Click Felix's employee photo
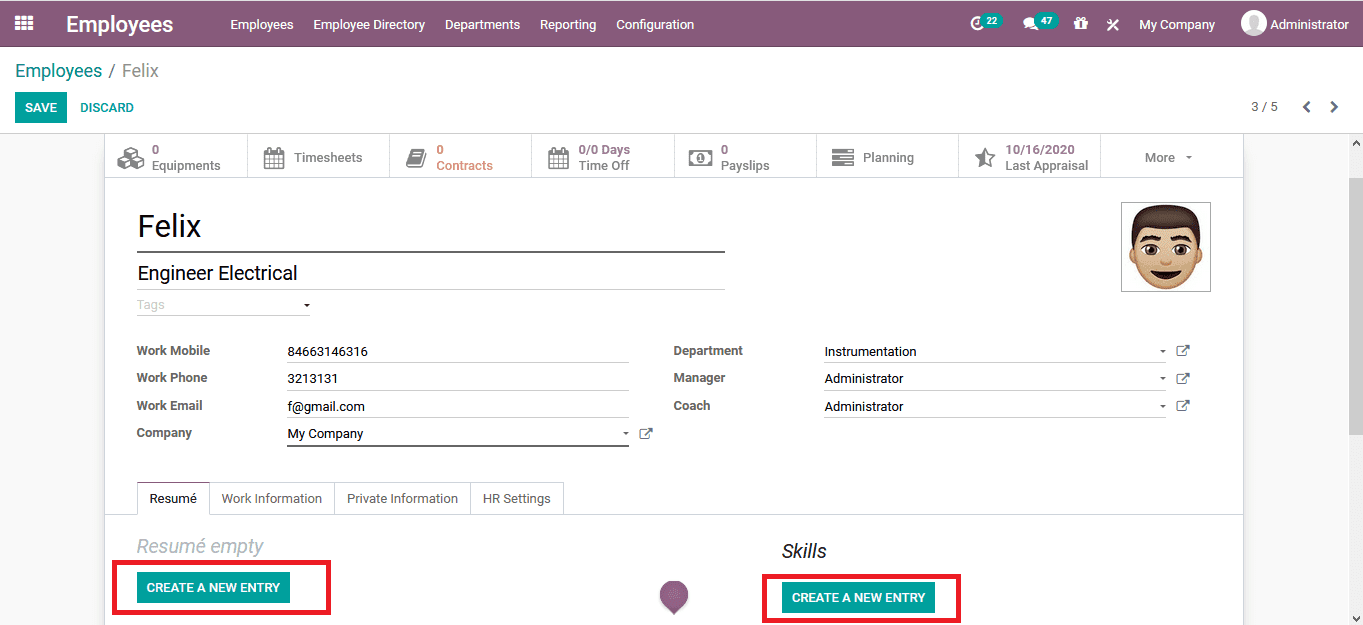 point(1166,247)
